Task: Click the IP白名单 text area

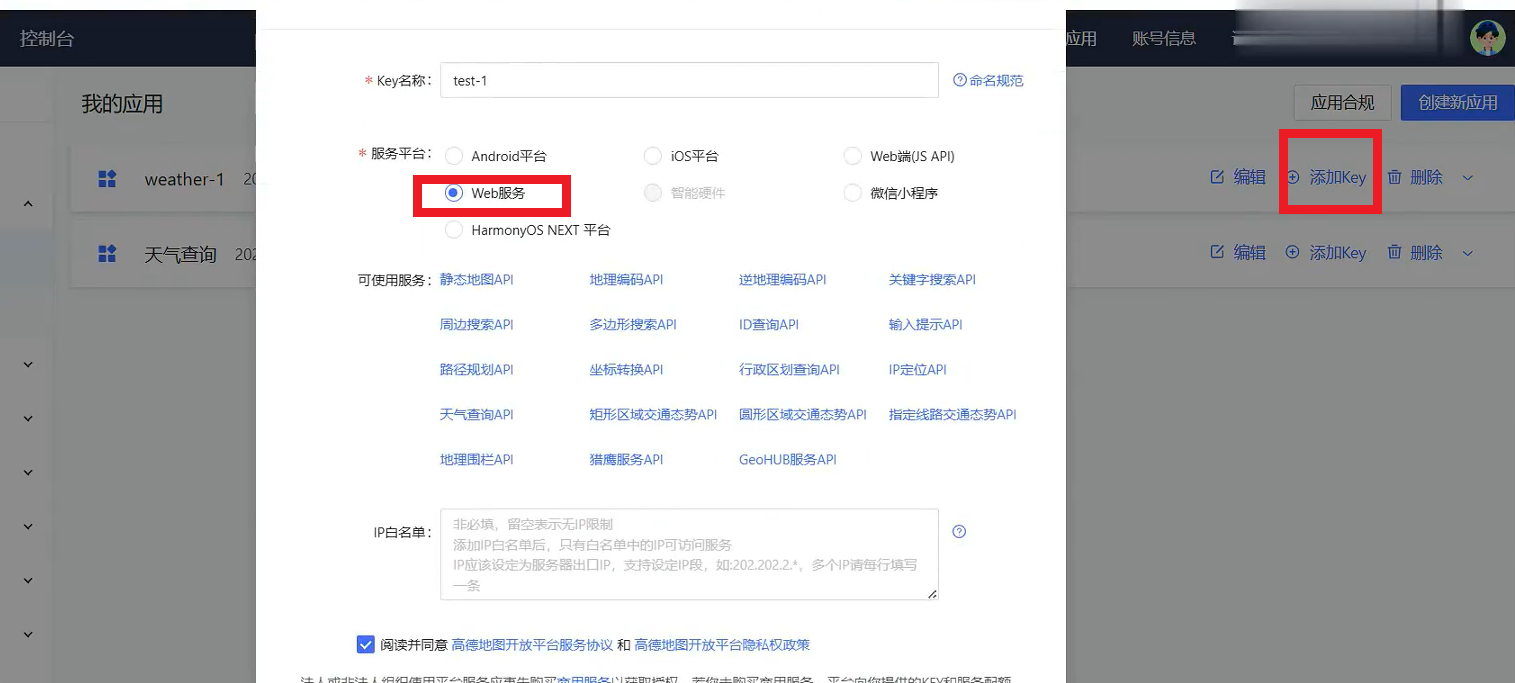Action: [x=689, y=554]
